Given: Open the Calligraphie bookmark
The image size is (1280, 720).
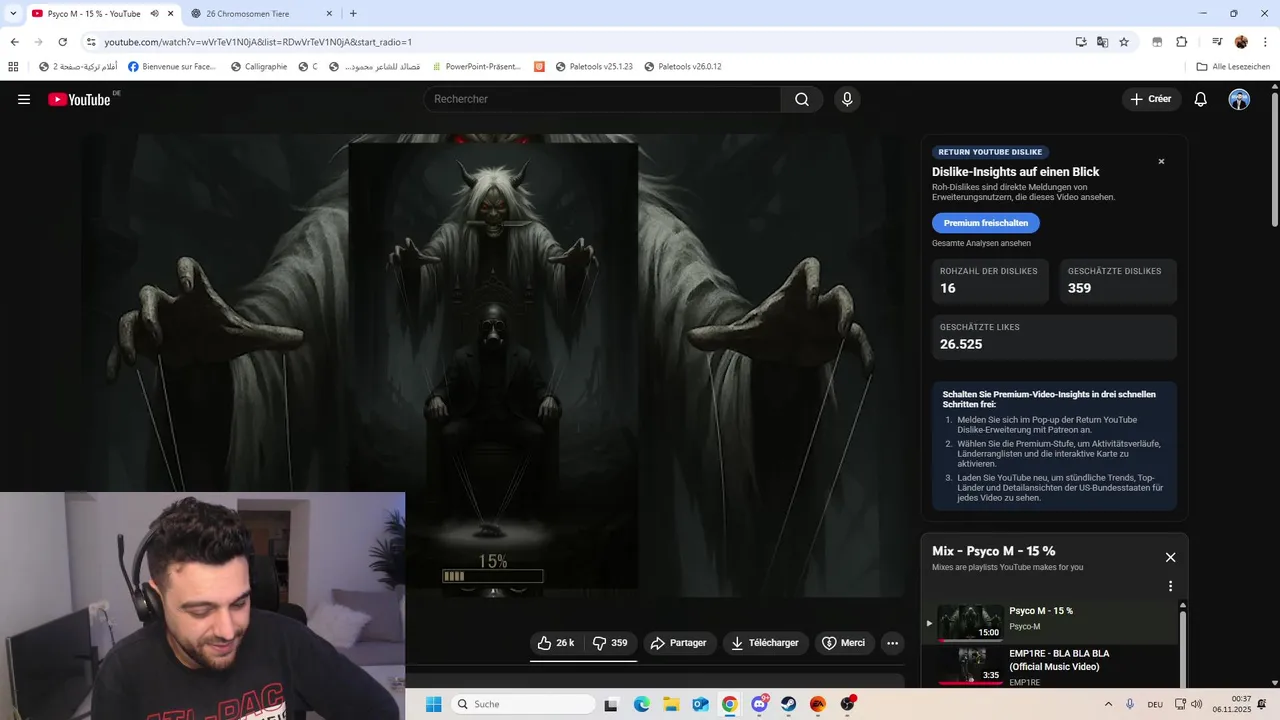Looking at the screenshot, I should (x=259, y=67).
